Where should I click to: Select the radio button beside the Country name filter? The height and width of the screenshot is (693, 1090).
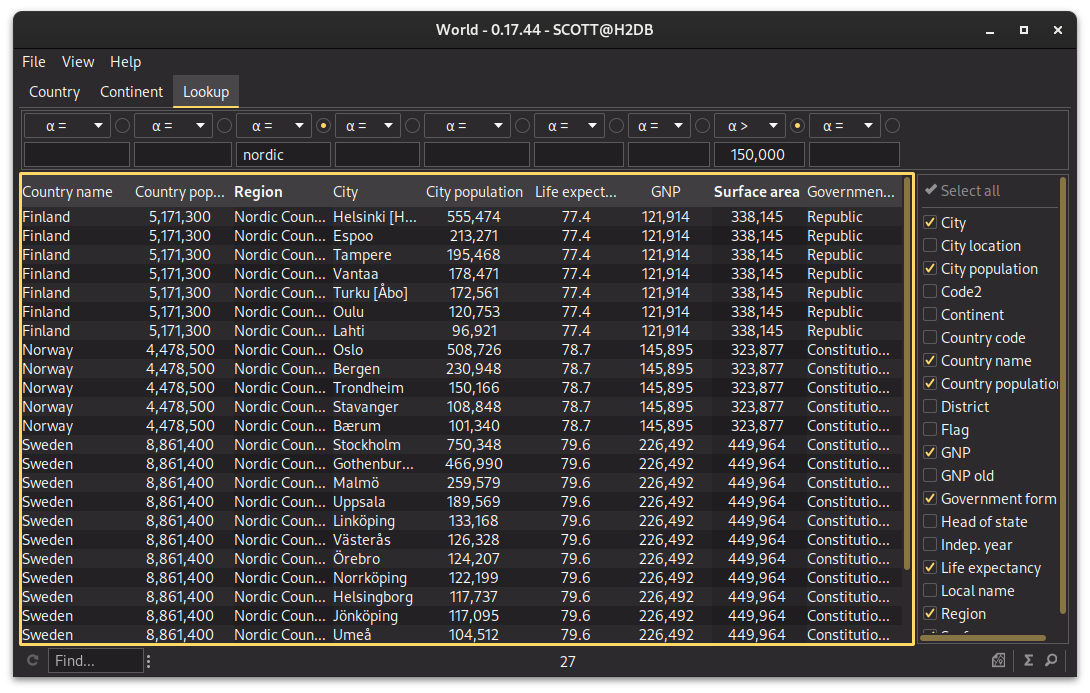pos(122,126)
